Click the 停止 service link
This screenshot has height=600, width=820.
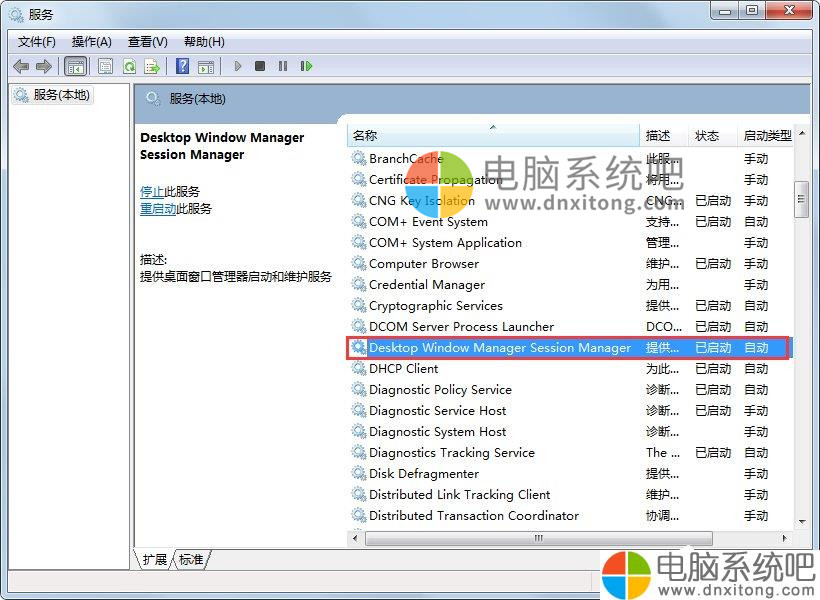[x=152, y=191]
